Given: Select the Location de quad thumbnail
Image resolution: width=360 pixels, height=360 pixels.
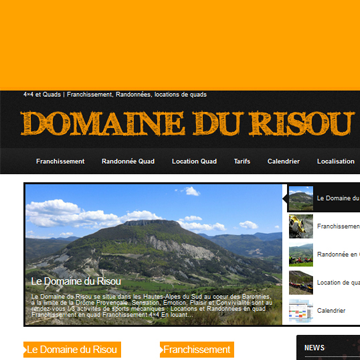Looking at the screenshot, I should coord(301,282).
